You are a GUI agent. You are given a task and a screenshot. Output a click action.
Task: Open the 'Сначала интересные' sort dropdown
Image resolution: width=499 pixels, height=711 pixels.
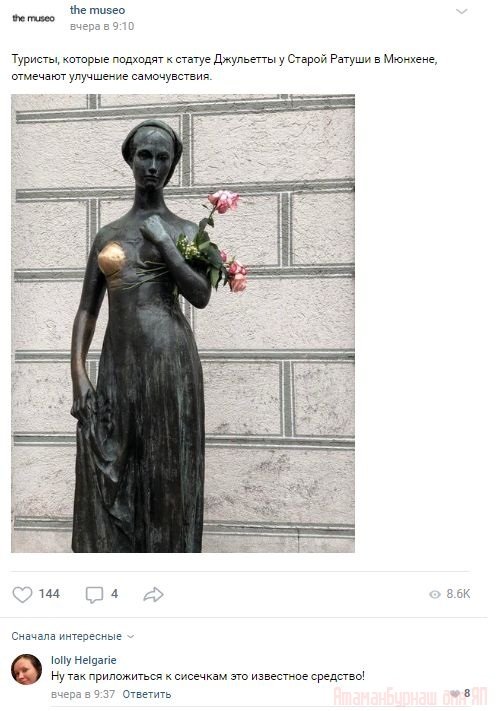[73, 636]
